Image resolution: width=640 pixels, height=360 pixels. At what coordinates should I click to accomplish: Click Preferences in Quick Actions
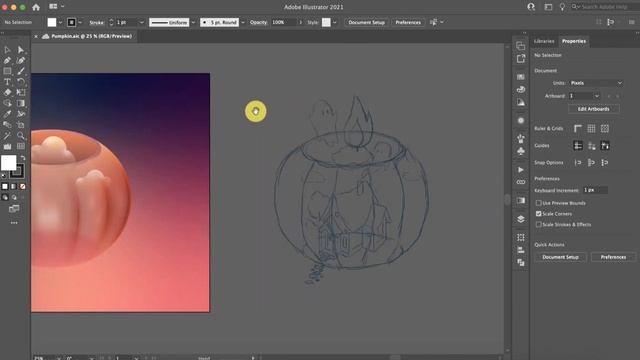coord(613,257)
